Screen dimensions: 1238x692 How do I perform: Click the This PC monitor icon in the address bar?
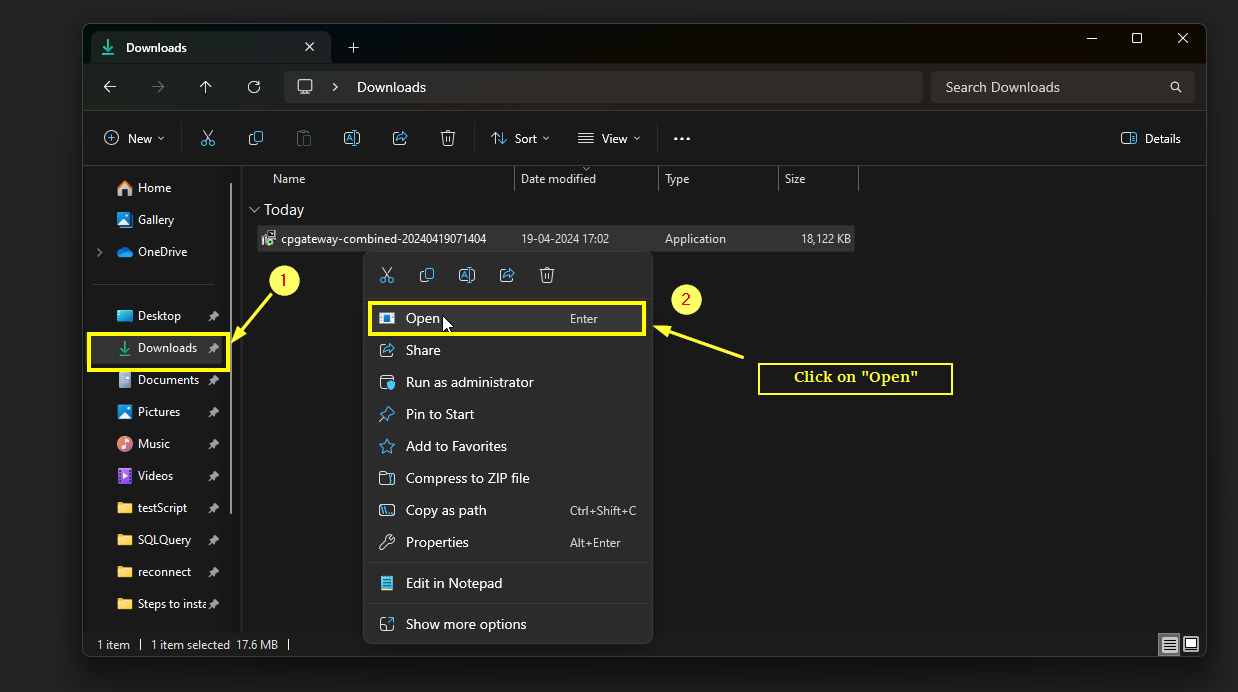(306, 87)
